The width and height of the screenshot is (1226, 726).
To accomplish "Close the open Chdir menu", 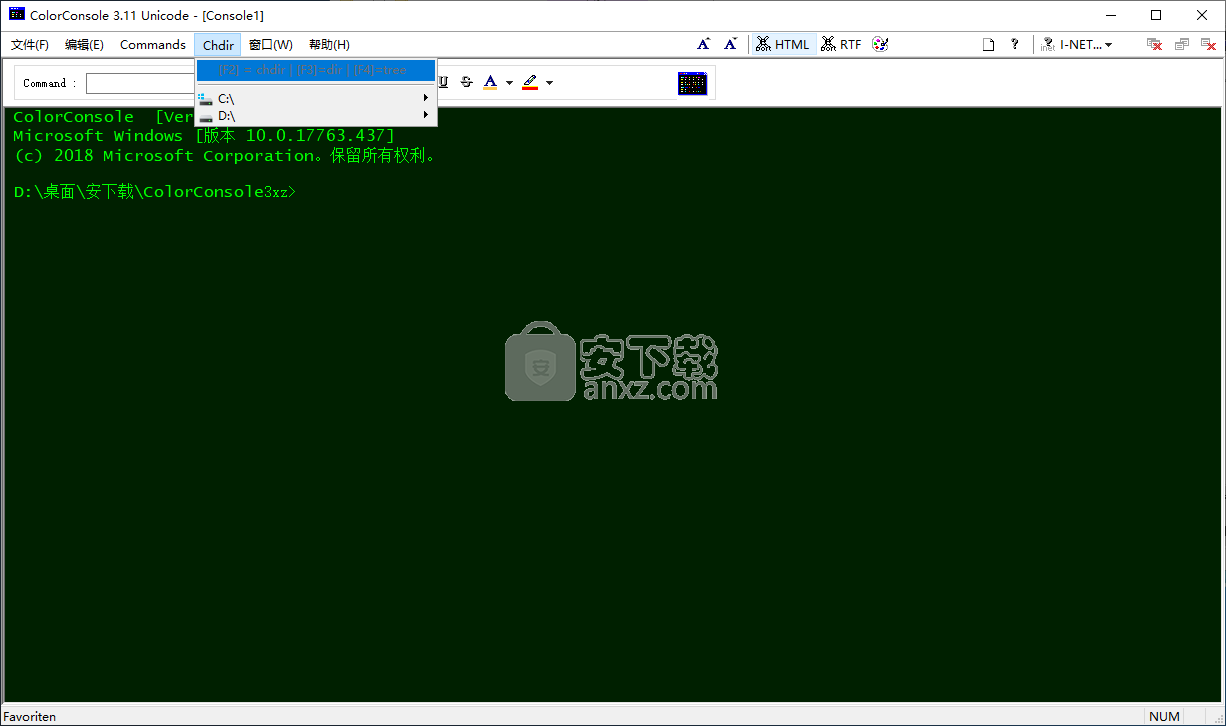I will pyautogui.click(x=218, y=44).
